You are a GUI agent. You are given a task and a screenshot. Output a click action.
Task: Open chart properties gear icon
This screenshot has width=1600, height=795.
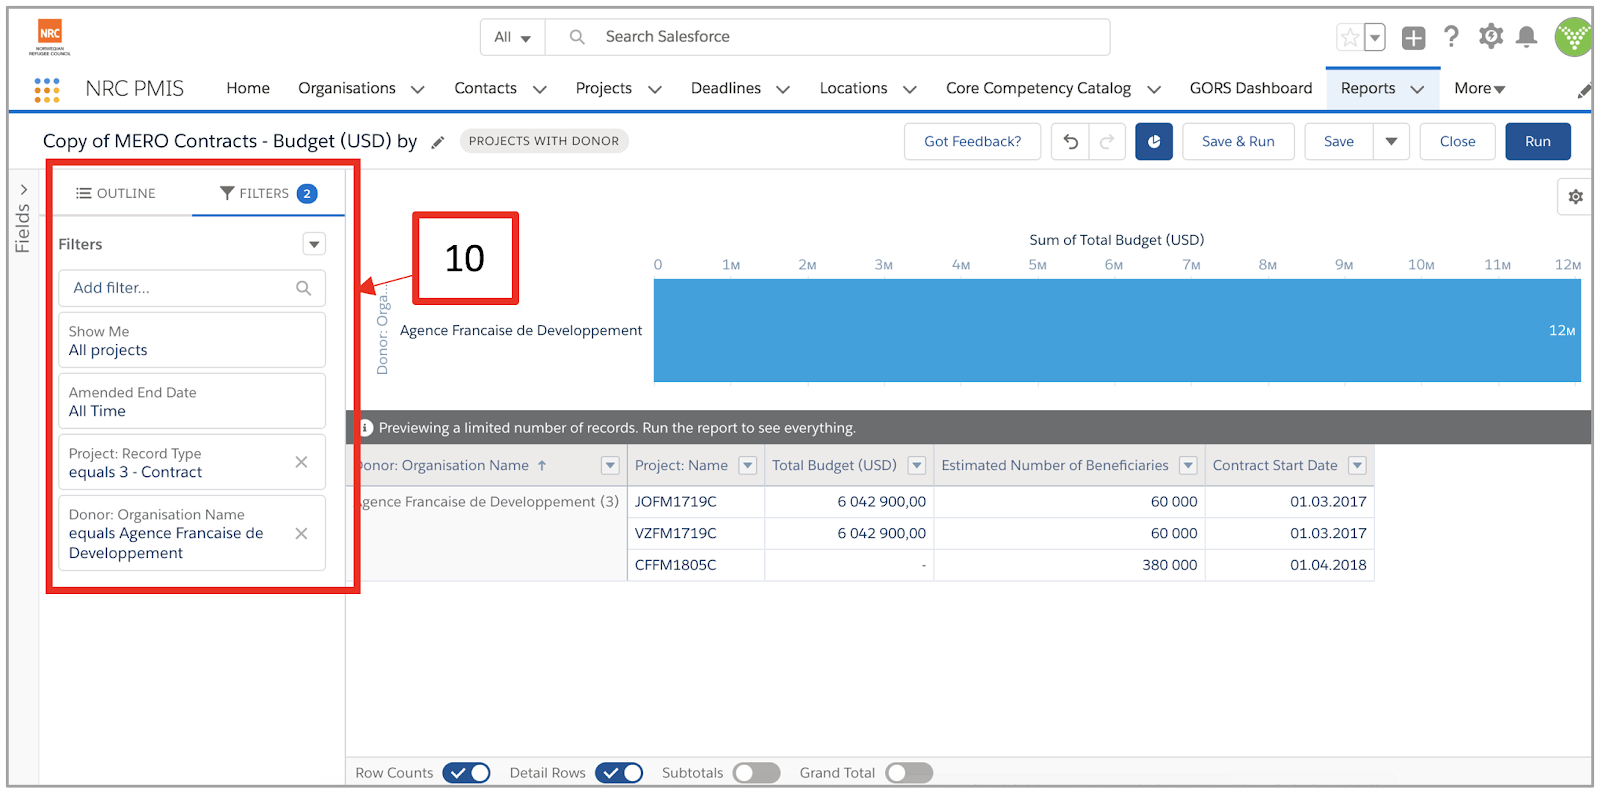(1575, 197)
